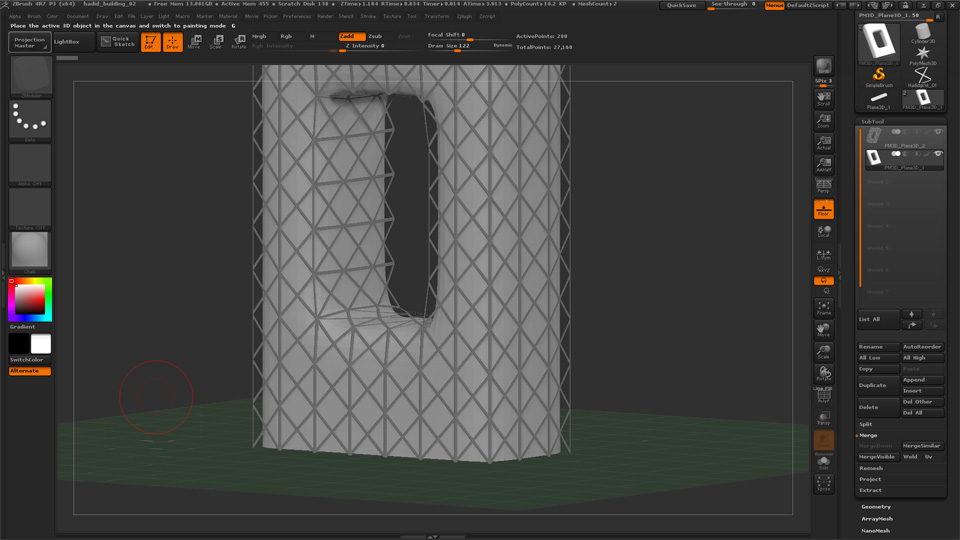Viewport: 960px width, 540px height.
Task: Select Plane3D_1 tool
Action: (879, 99)
